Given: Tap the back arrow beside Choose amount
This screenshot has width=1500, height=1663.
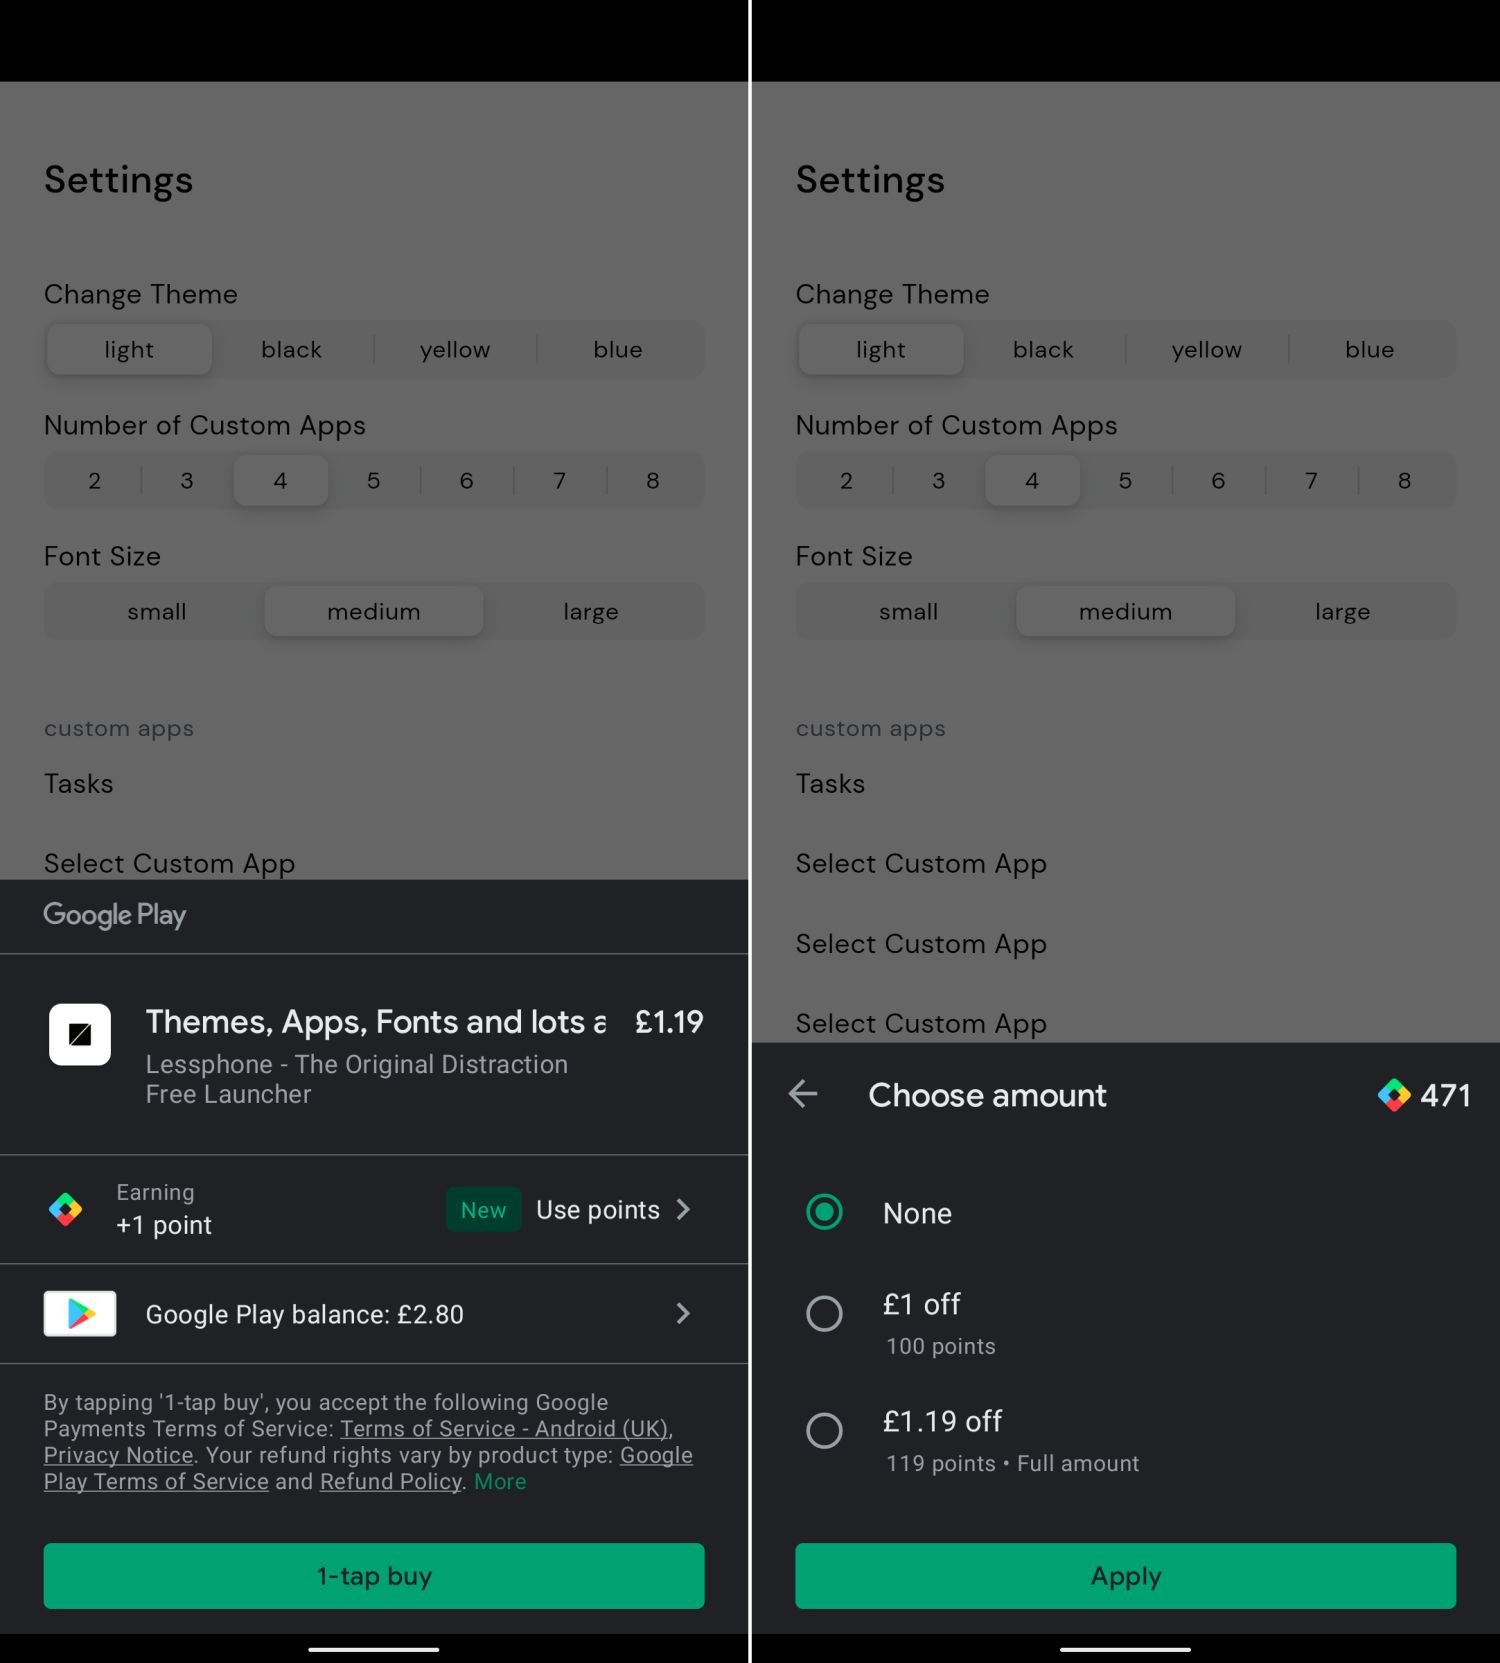Looking at the screenshot, I should tap(803, 1094).
